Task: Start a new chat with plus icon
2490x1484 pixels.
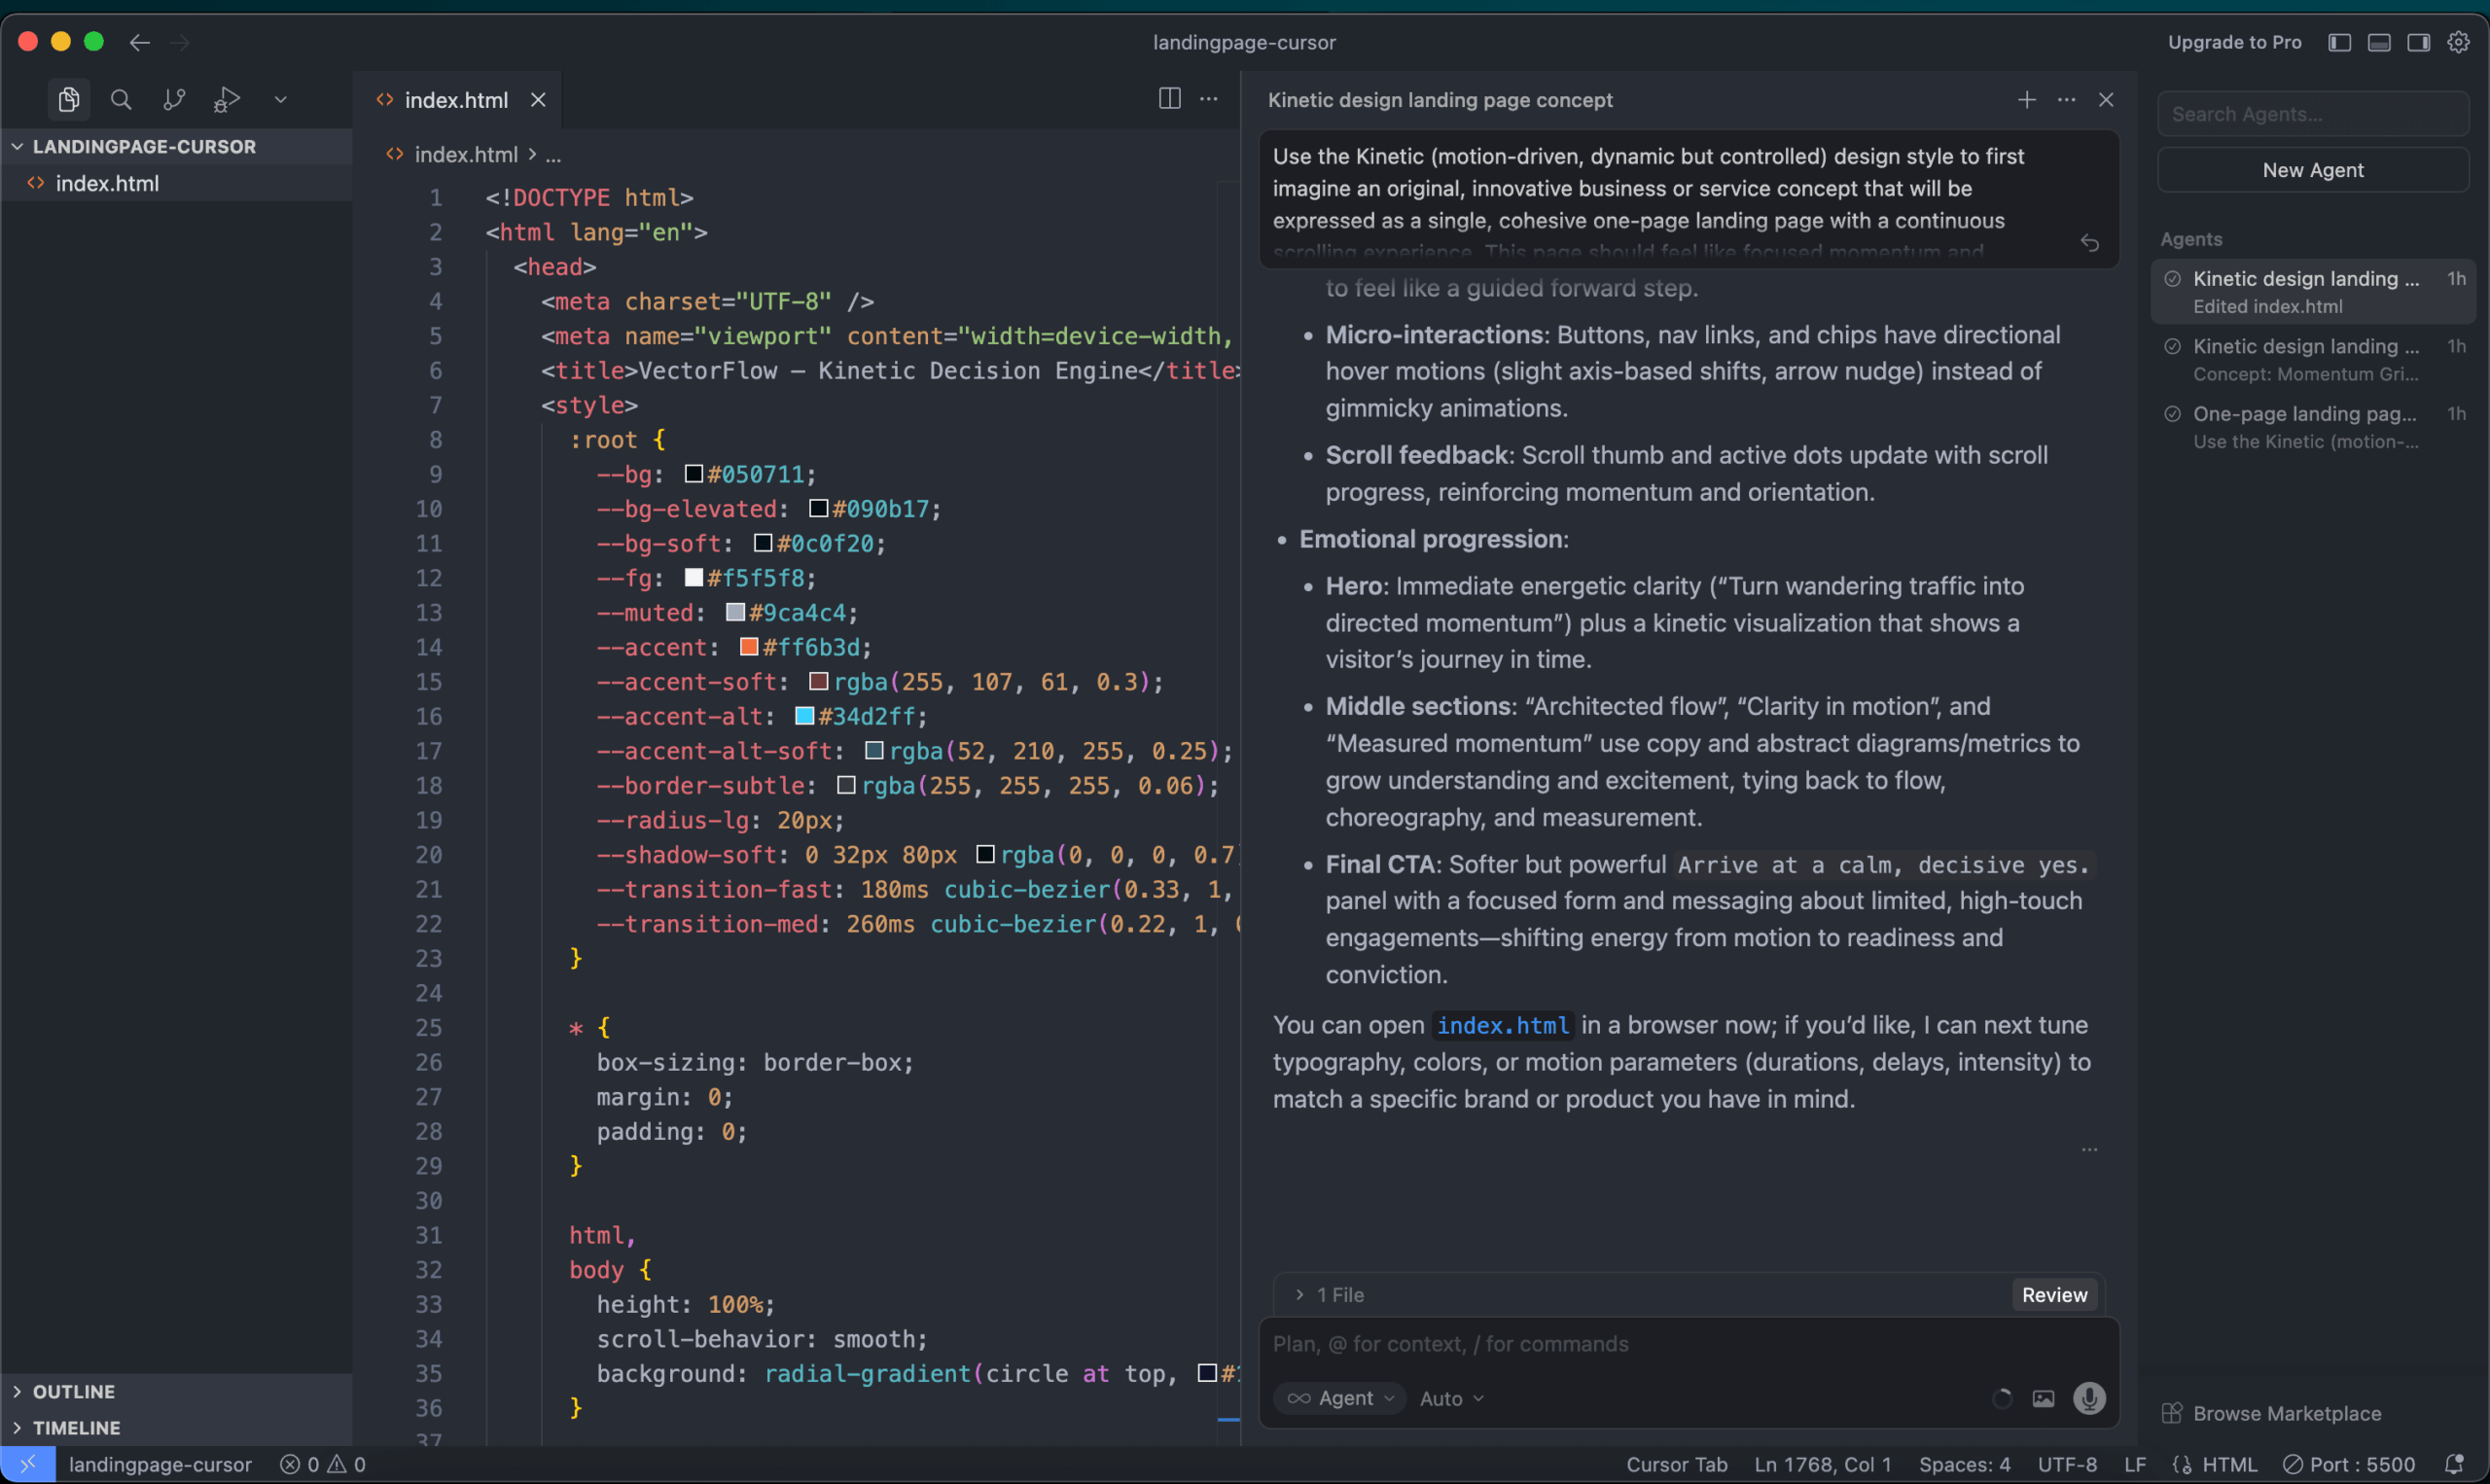Action: point(2026,100)
